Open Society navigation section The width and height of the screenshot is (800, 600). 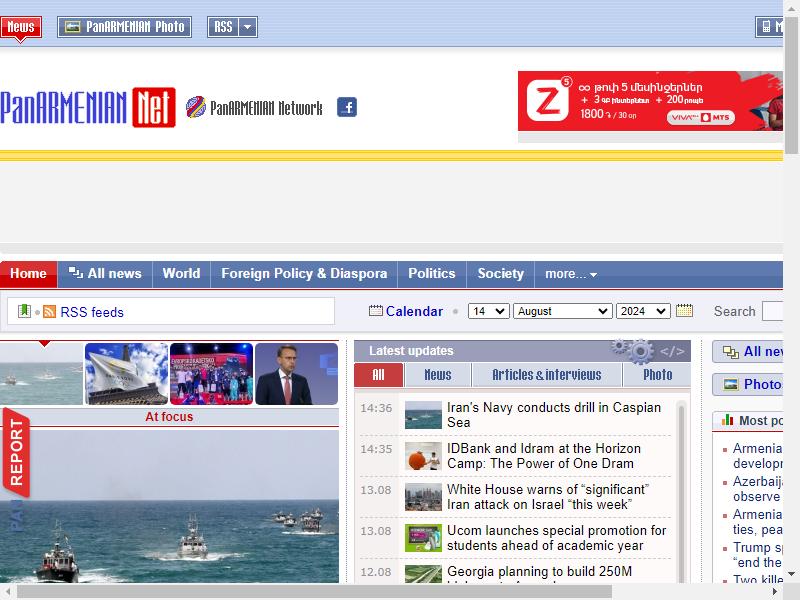coord(501,274)
